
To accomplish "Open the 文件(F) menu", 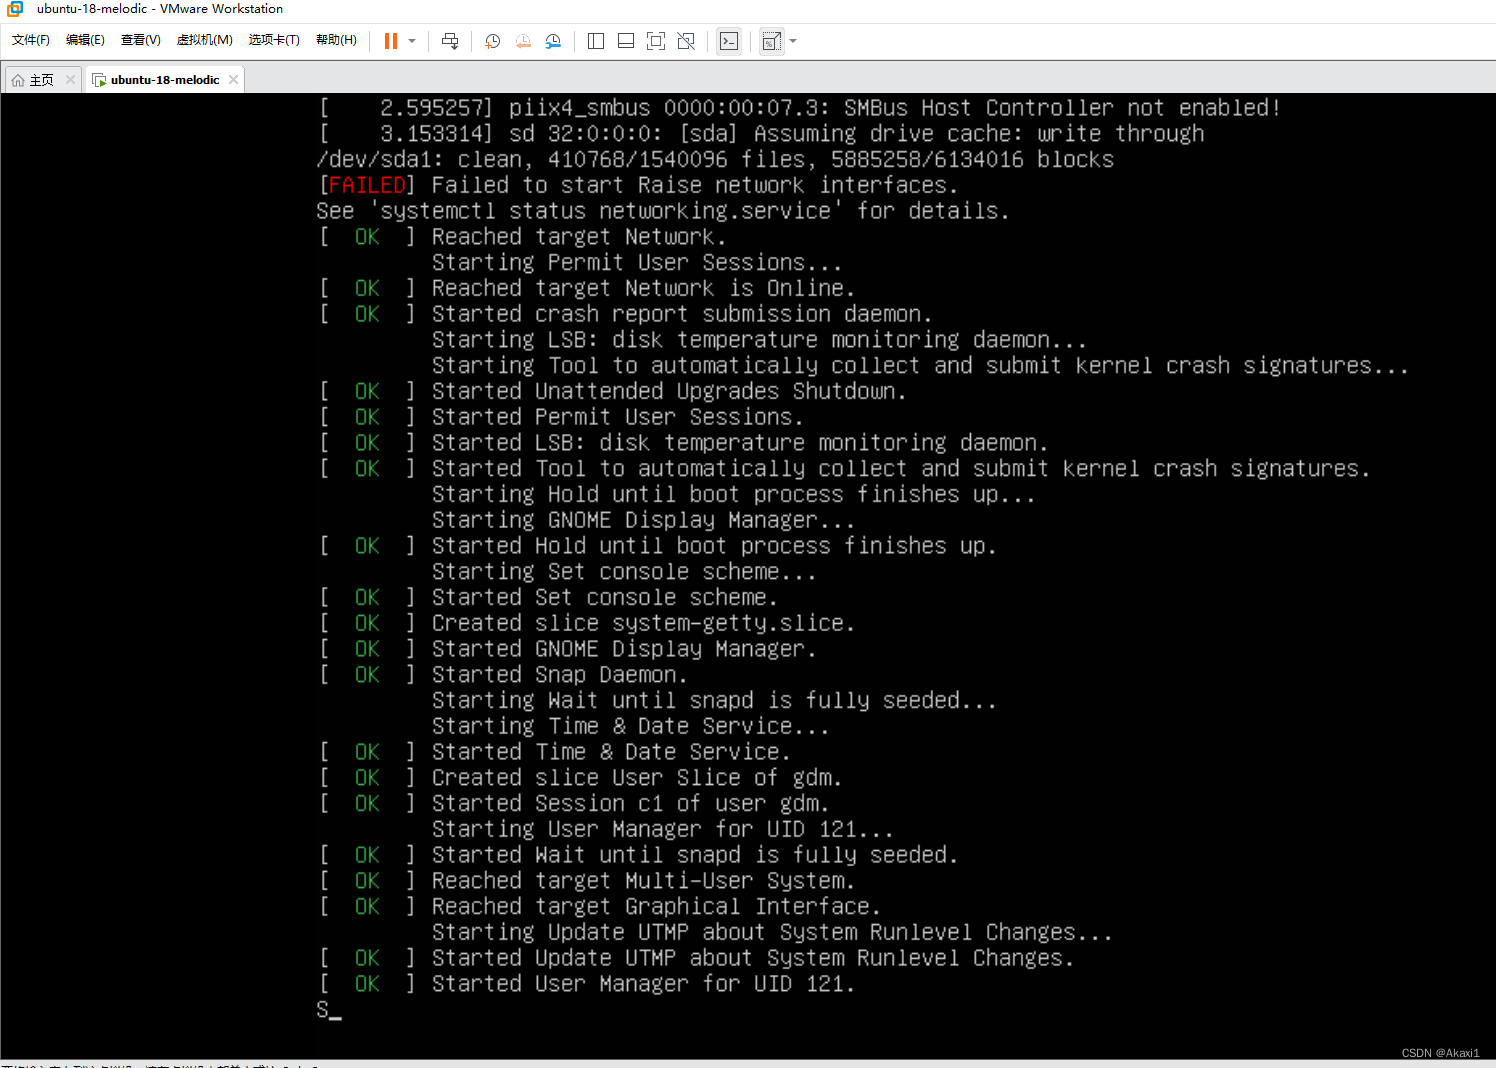I will [31, 40].
